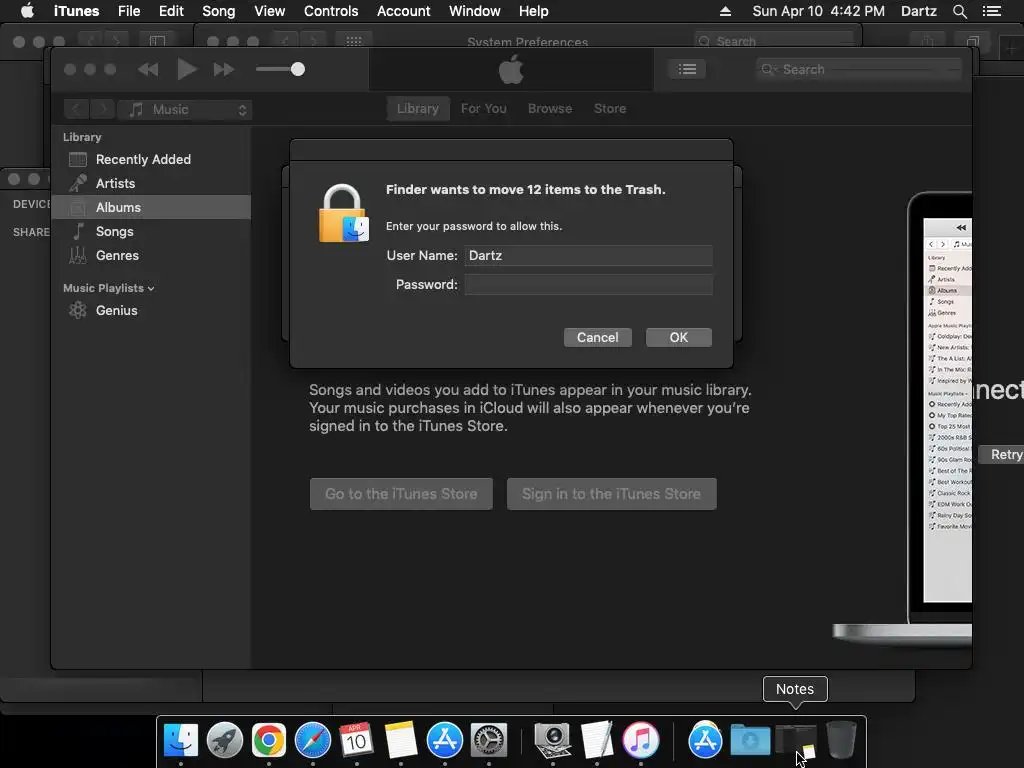Open the camera utility icon in the Dock
1024x768 pixels.
(x=552, y=740)
